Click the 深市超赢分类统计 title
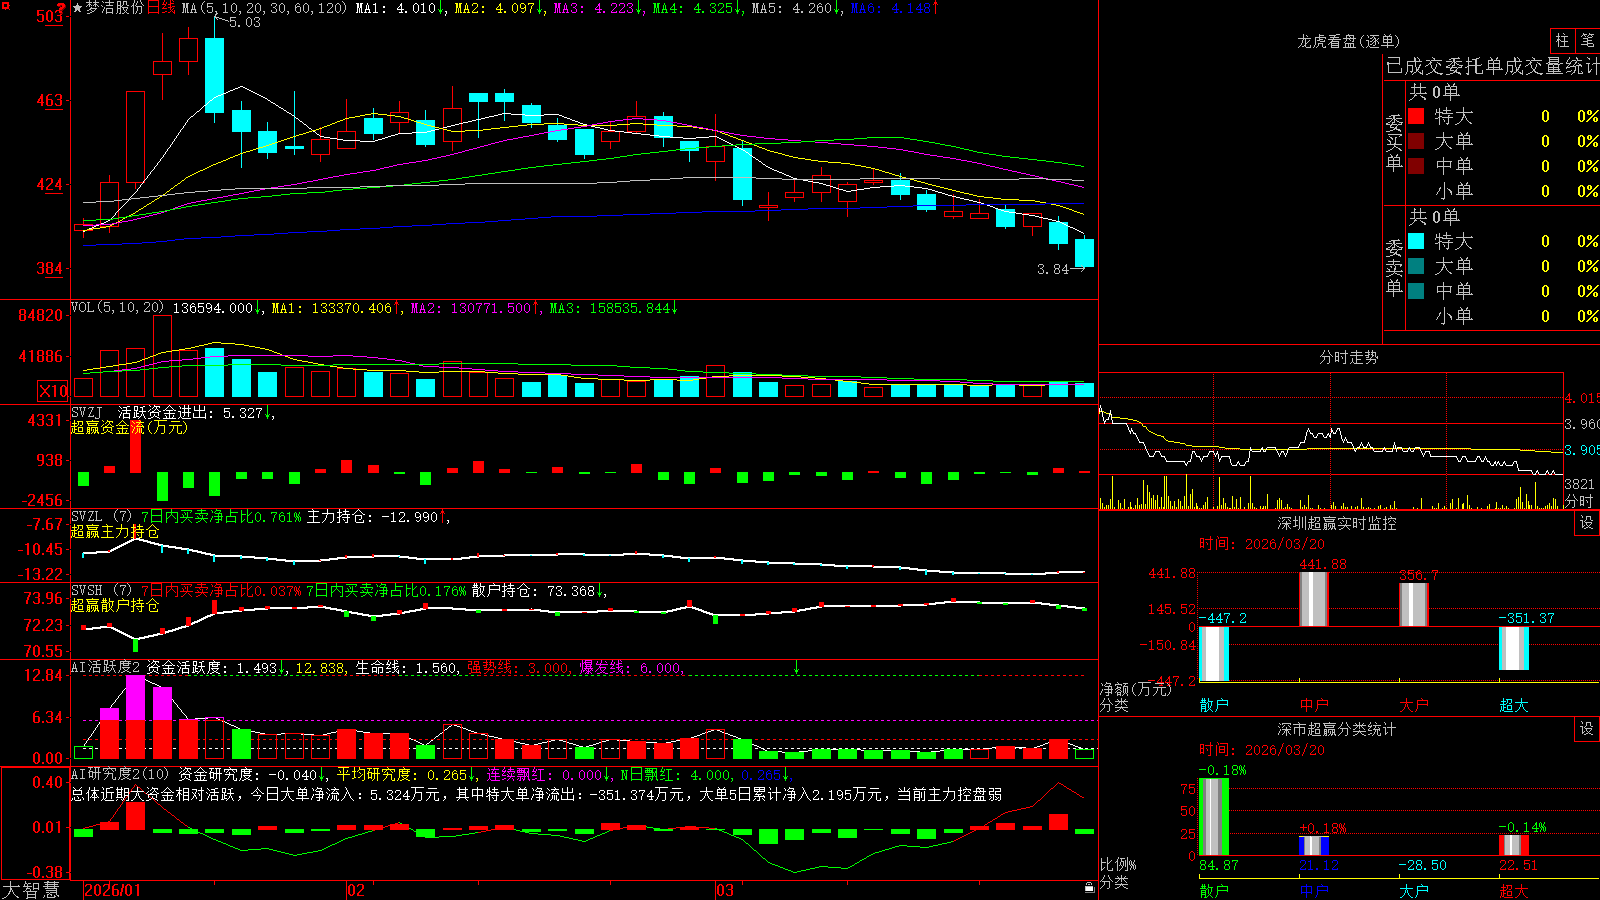The image size is (1600, 900). tap(1336, 729)
